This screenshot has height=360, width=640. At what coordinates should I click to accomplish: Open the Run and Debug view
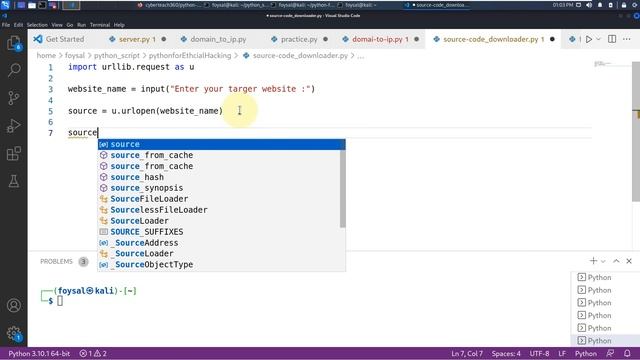point(13,126)
